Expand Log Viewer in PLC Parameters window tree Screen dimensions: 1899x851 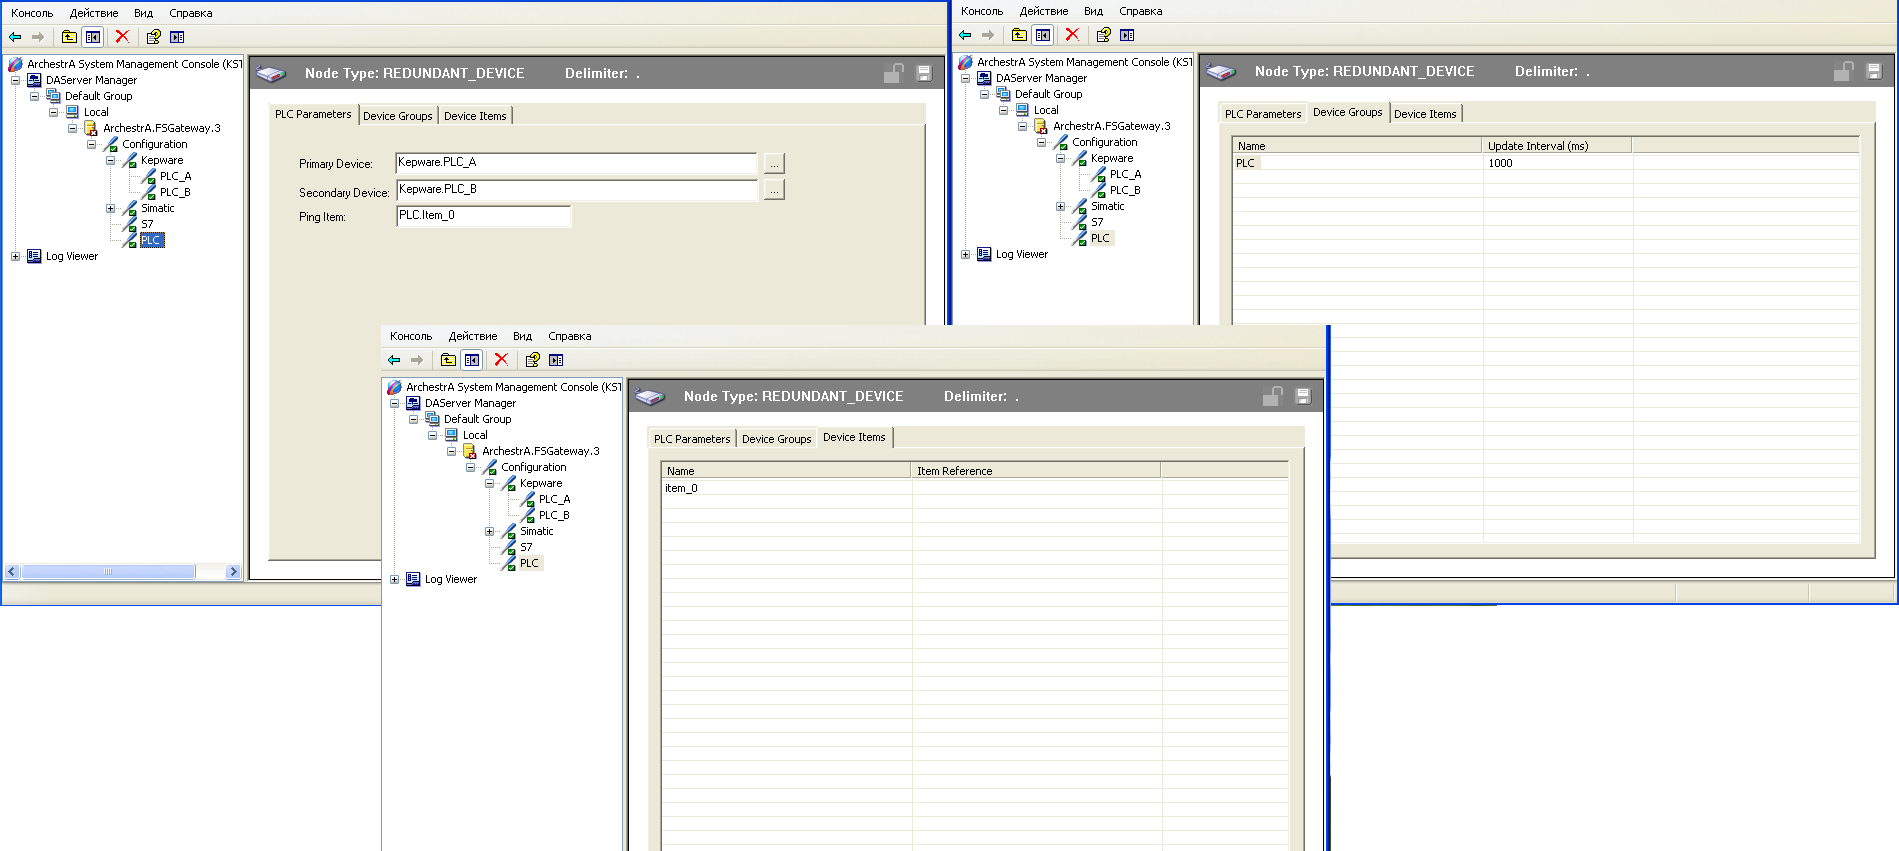pyautogui.click(x=15, y=257)
